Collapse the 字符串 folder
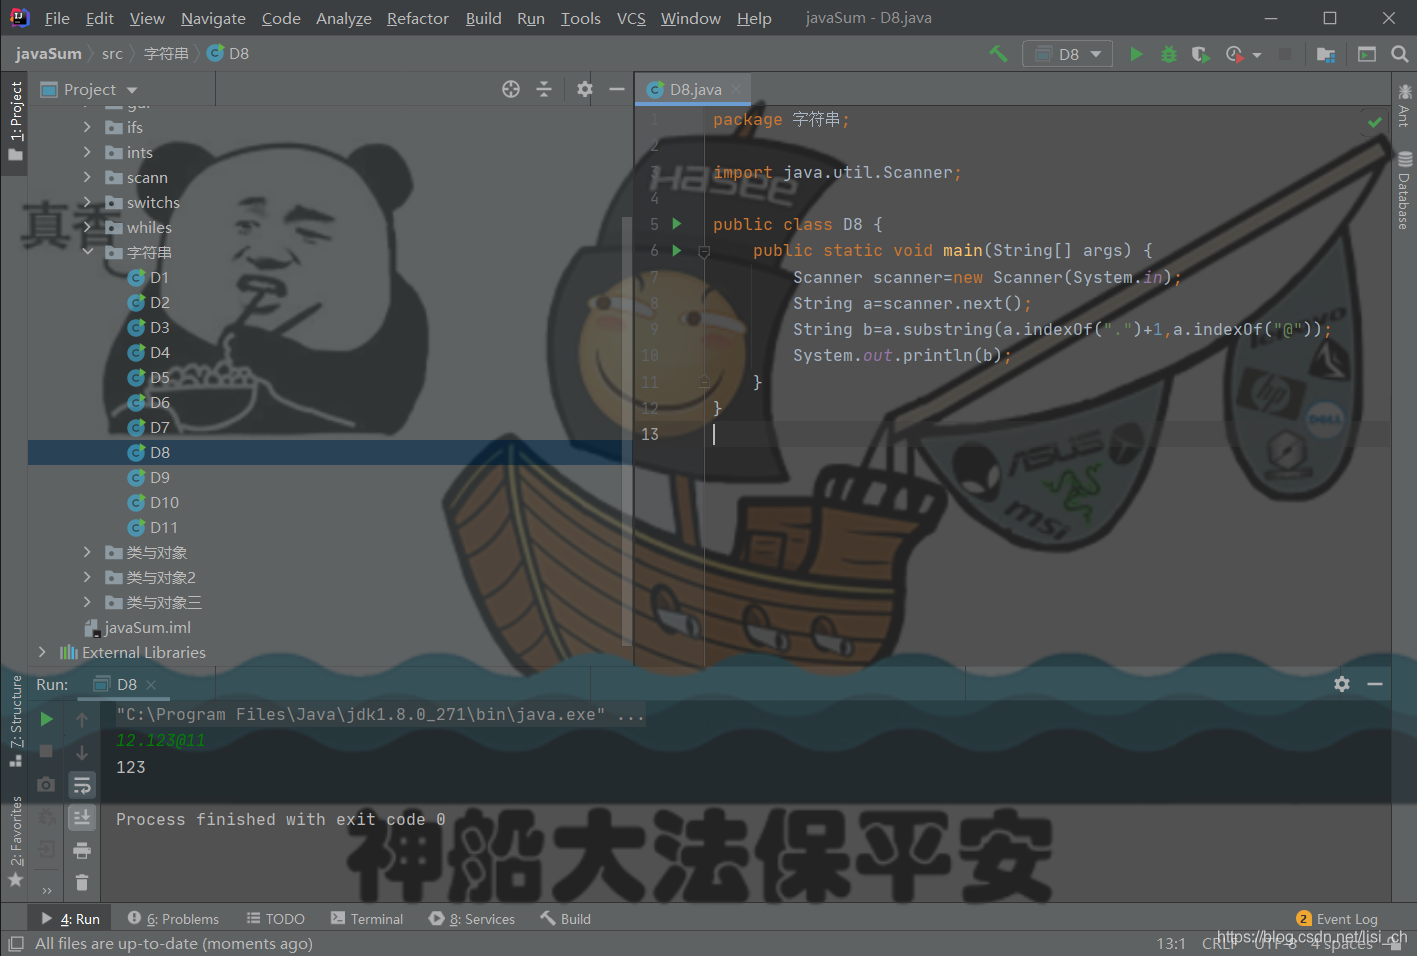The width and height of the screenshot is (1417, 956). (x=87, y=252)
